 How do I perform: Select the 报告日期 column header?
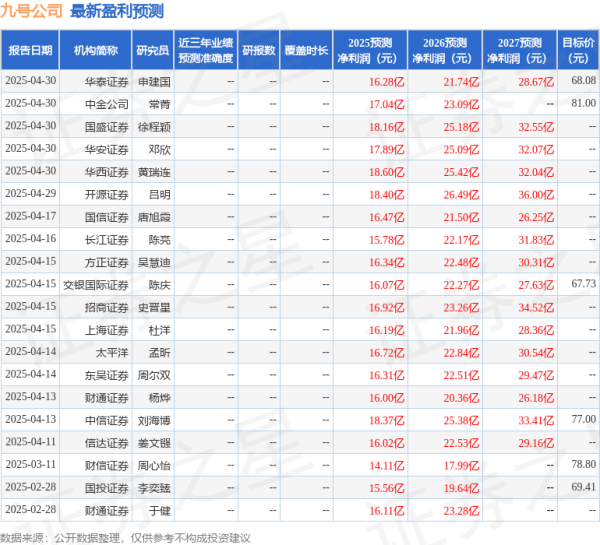point(30,50)
